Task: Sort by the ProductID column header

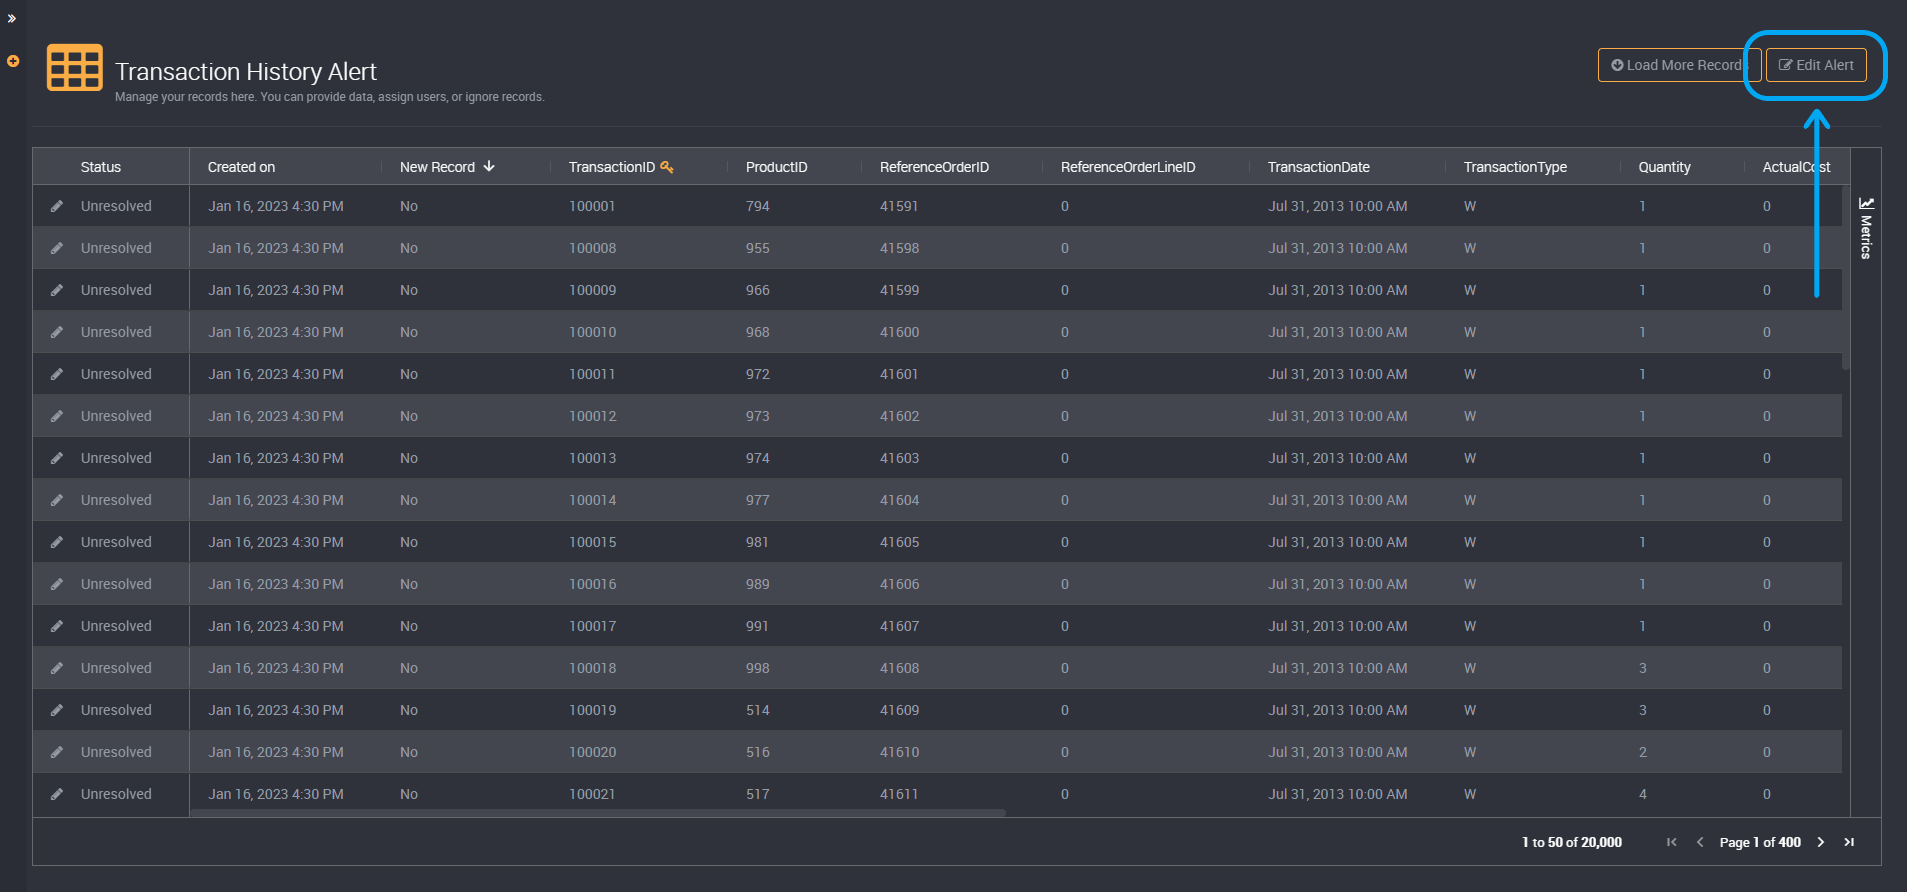Action: click(x=776, y=167)
